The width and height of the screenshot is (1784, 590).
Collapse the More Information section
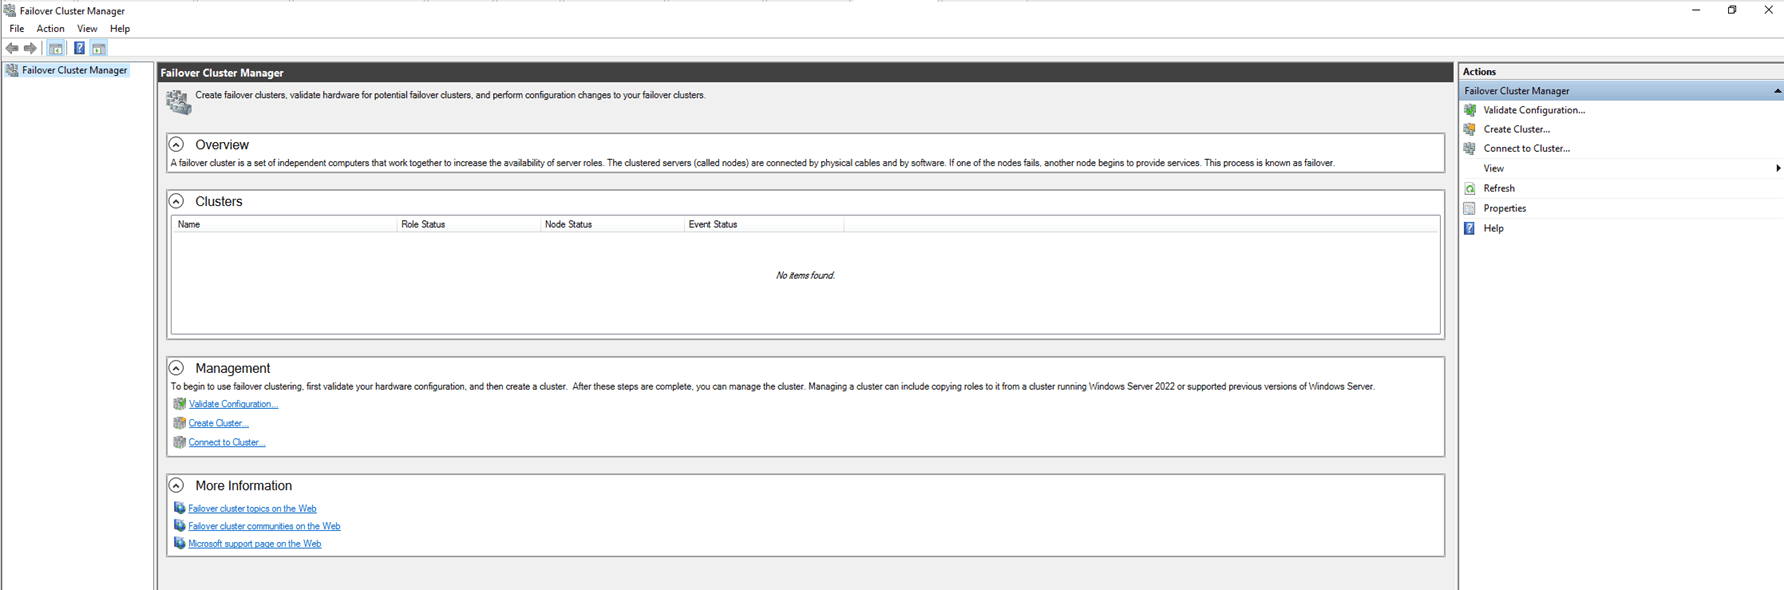coord(176,485)
